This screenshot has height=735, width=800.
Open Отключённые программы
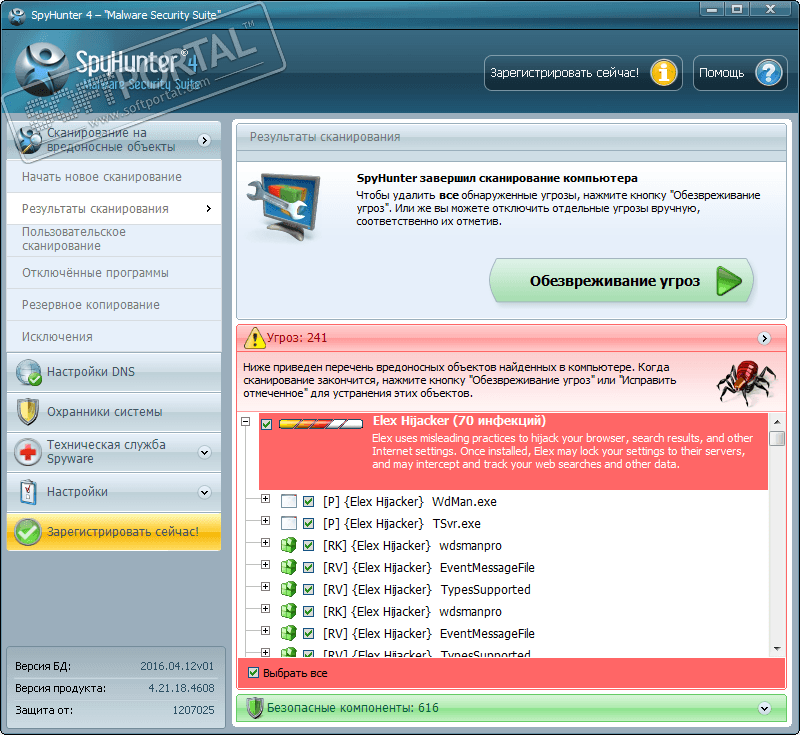coord(114,273)
